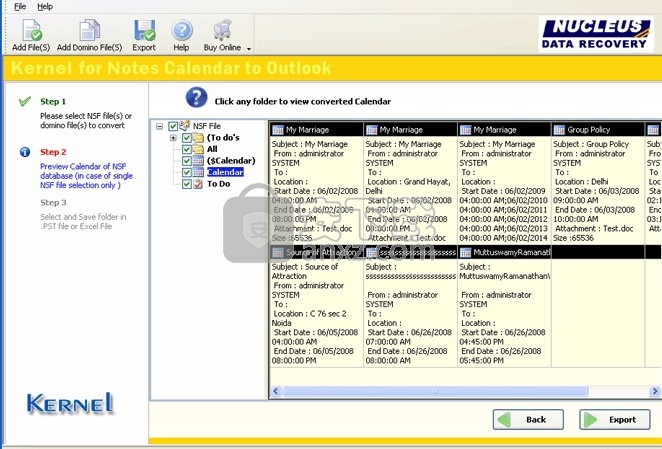
Task: Uncheck the All folder checkbox
Action: 187,149
